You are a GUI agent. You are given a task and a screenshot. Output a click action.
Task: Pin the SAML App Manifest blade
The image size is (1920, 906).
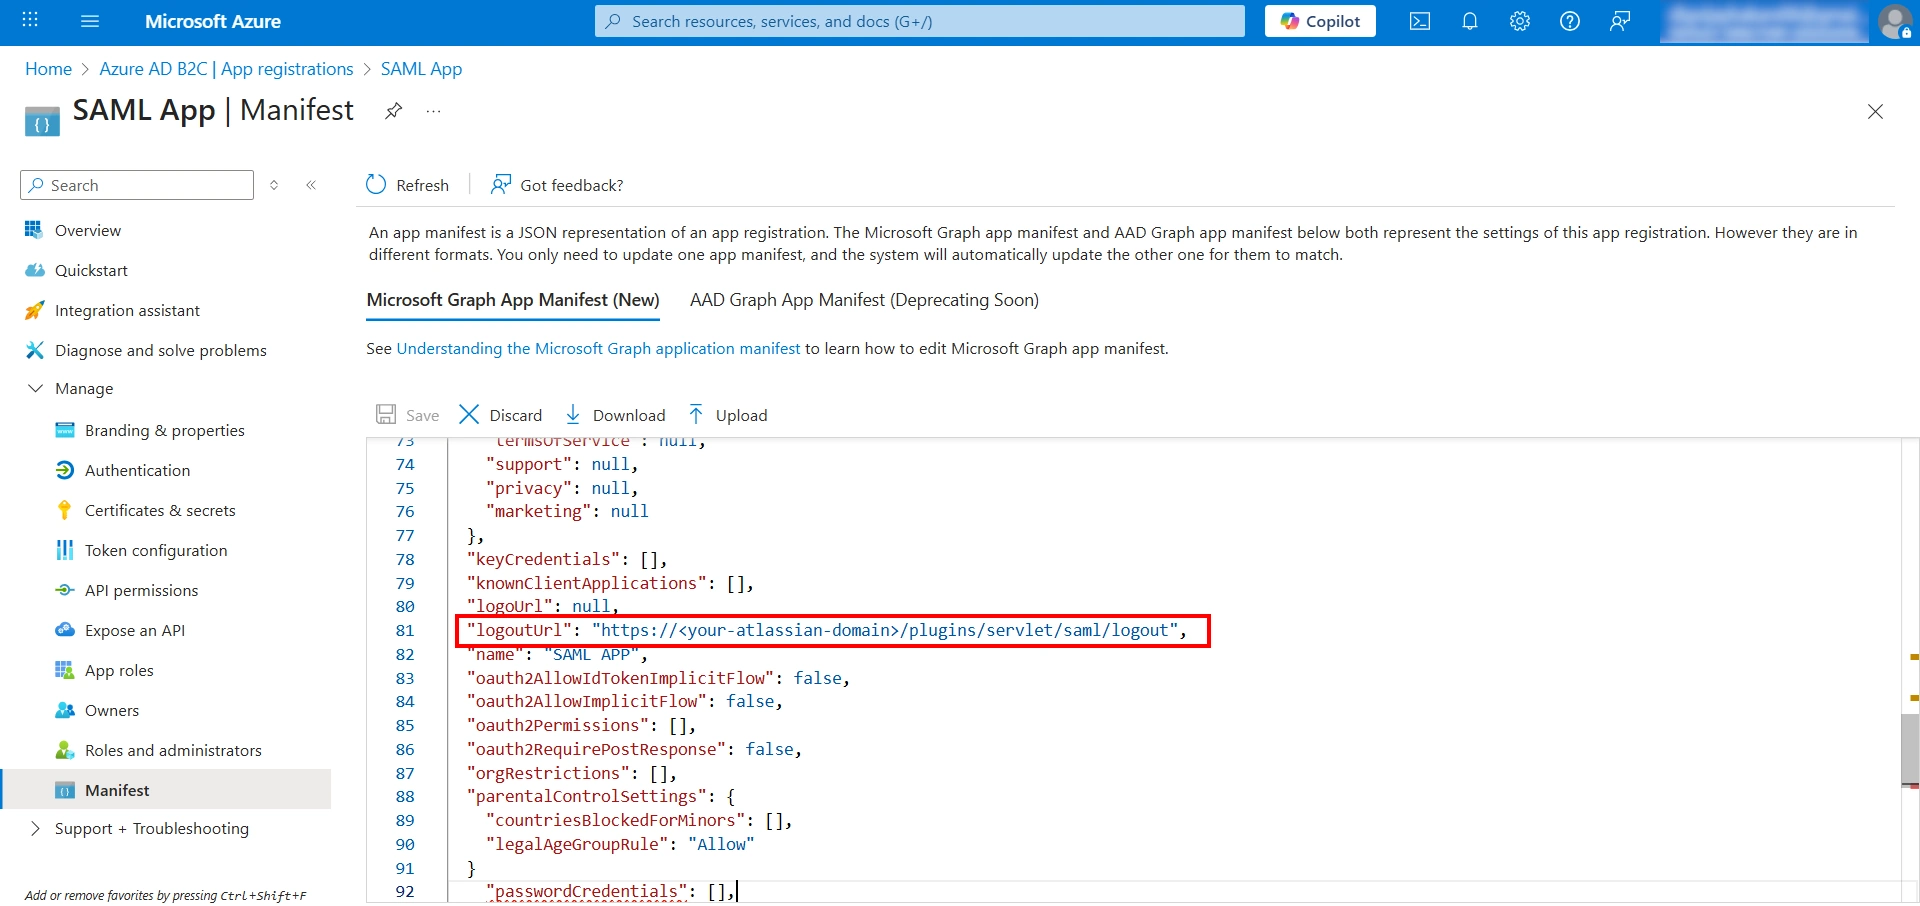click(393, 111)
